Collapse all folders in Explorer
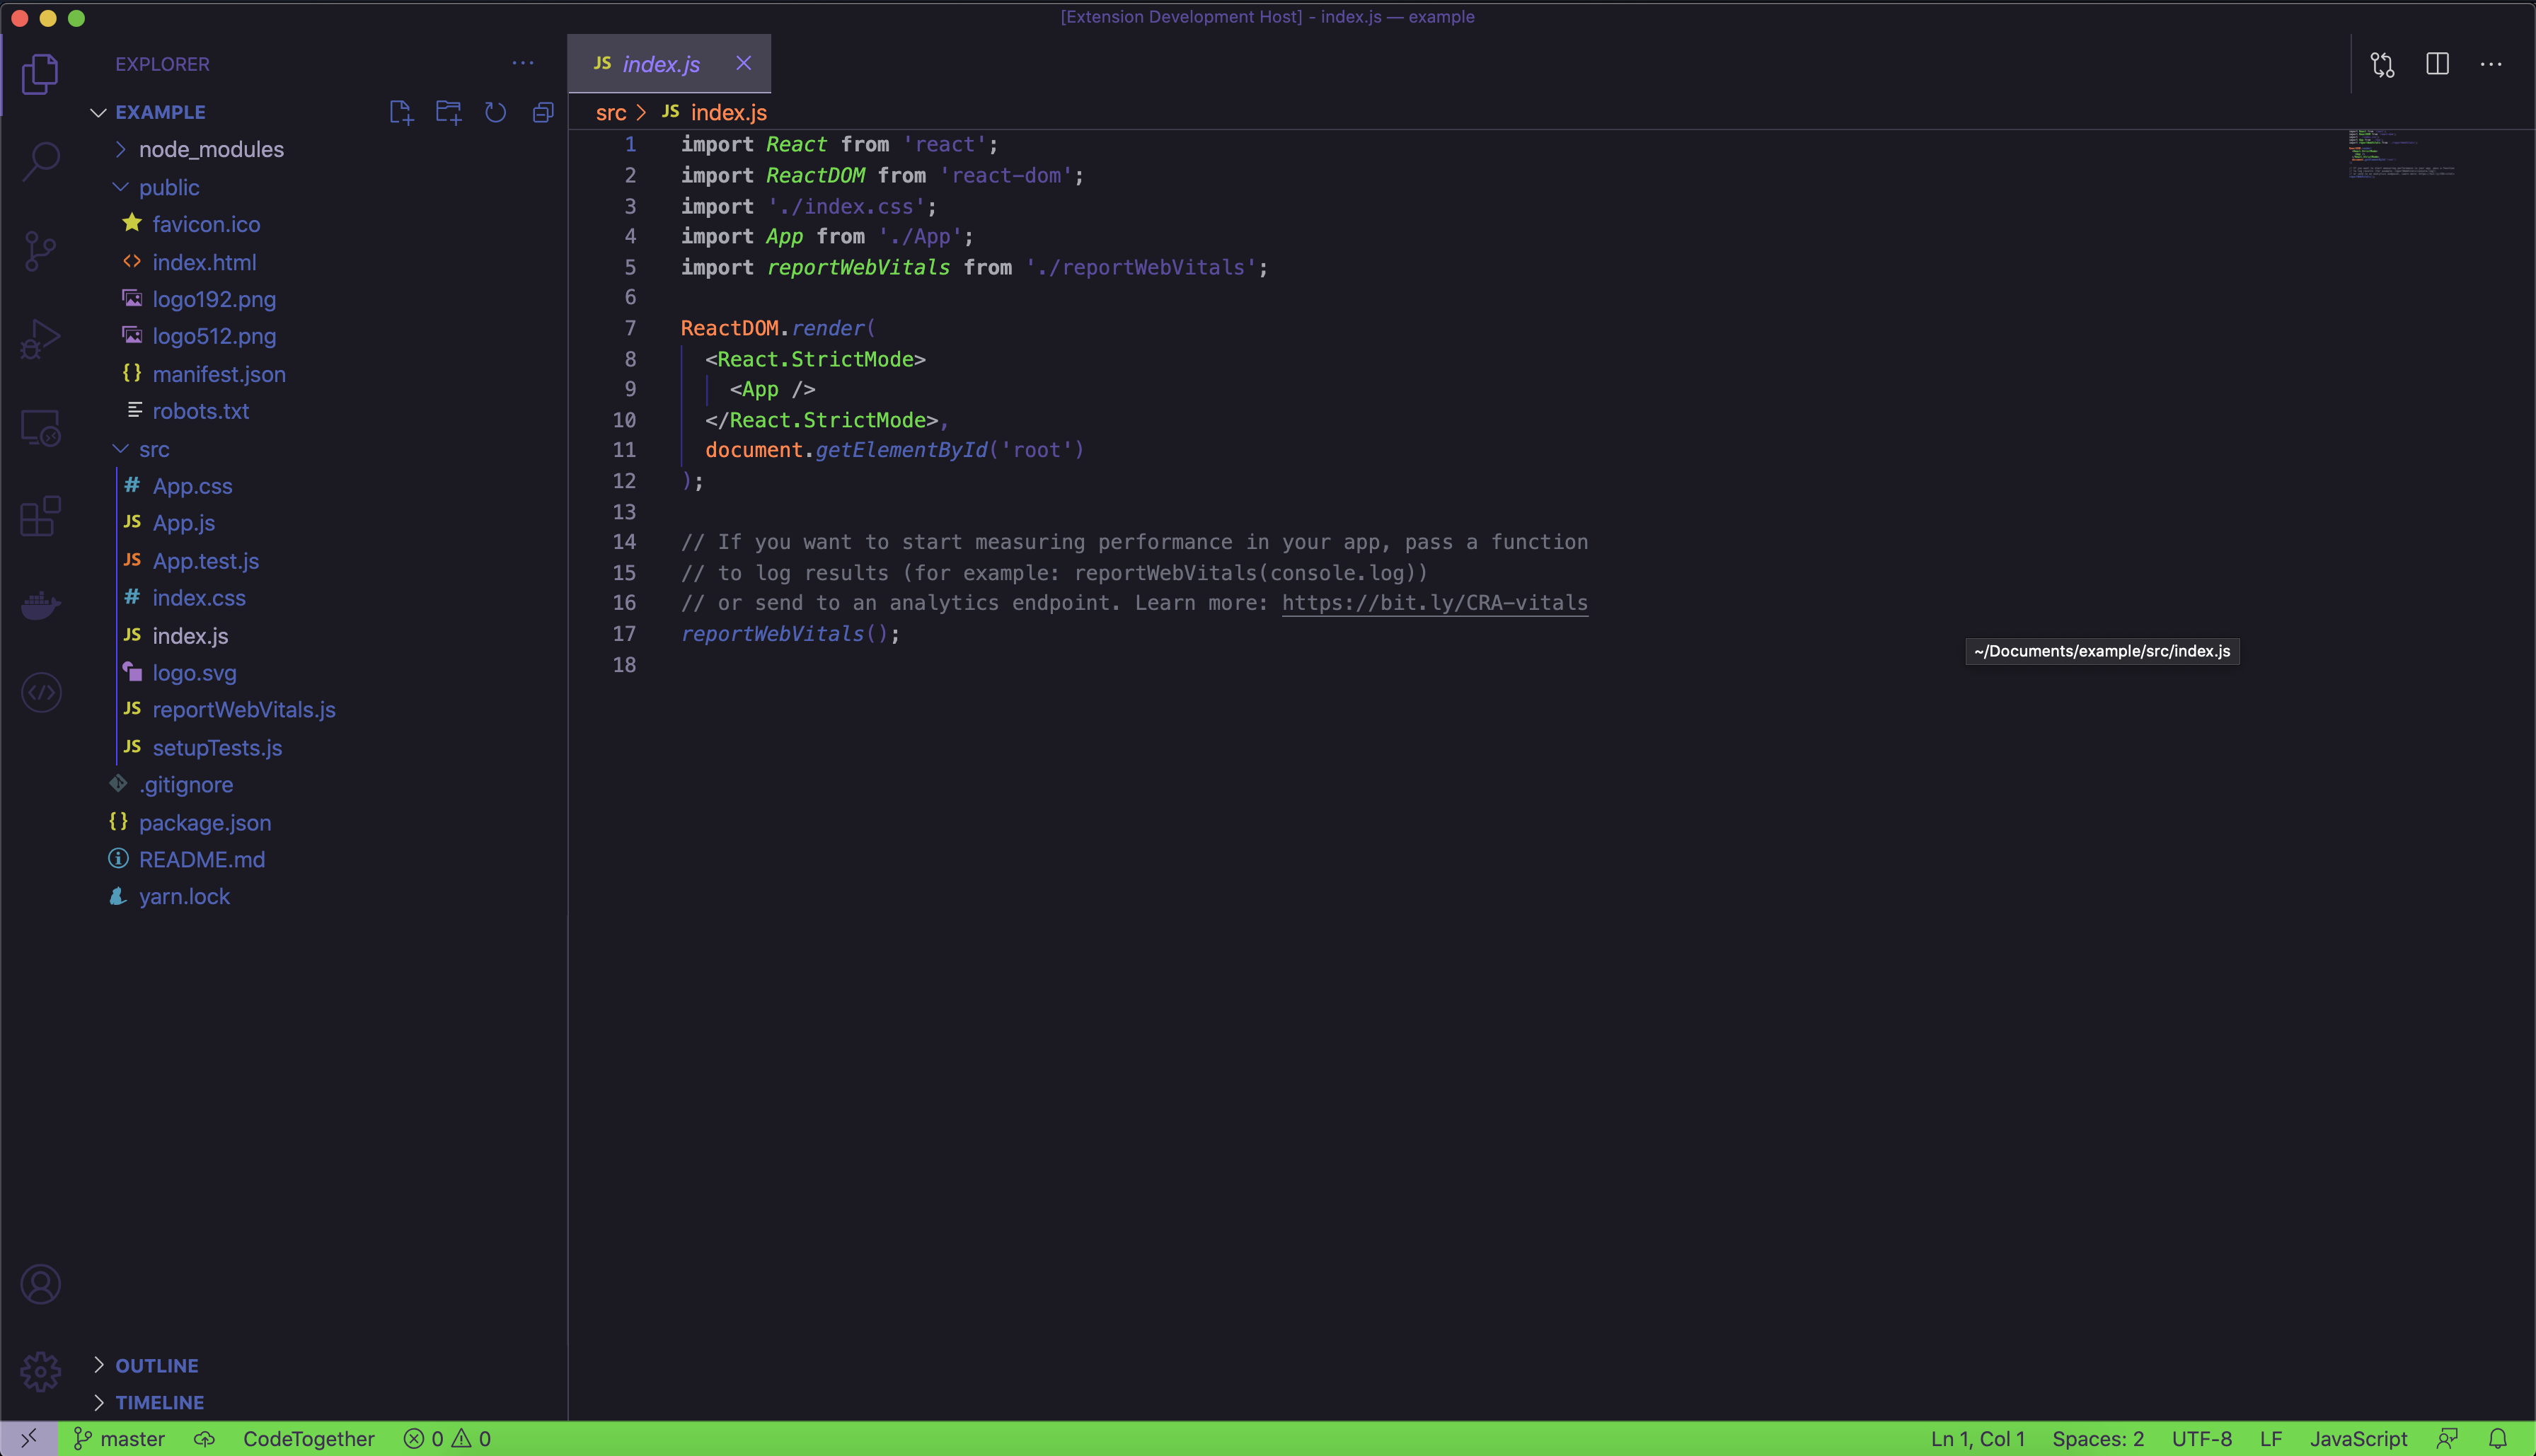Image resolution: width=2536 pixels, height=1456 pixels. (543, 112)
